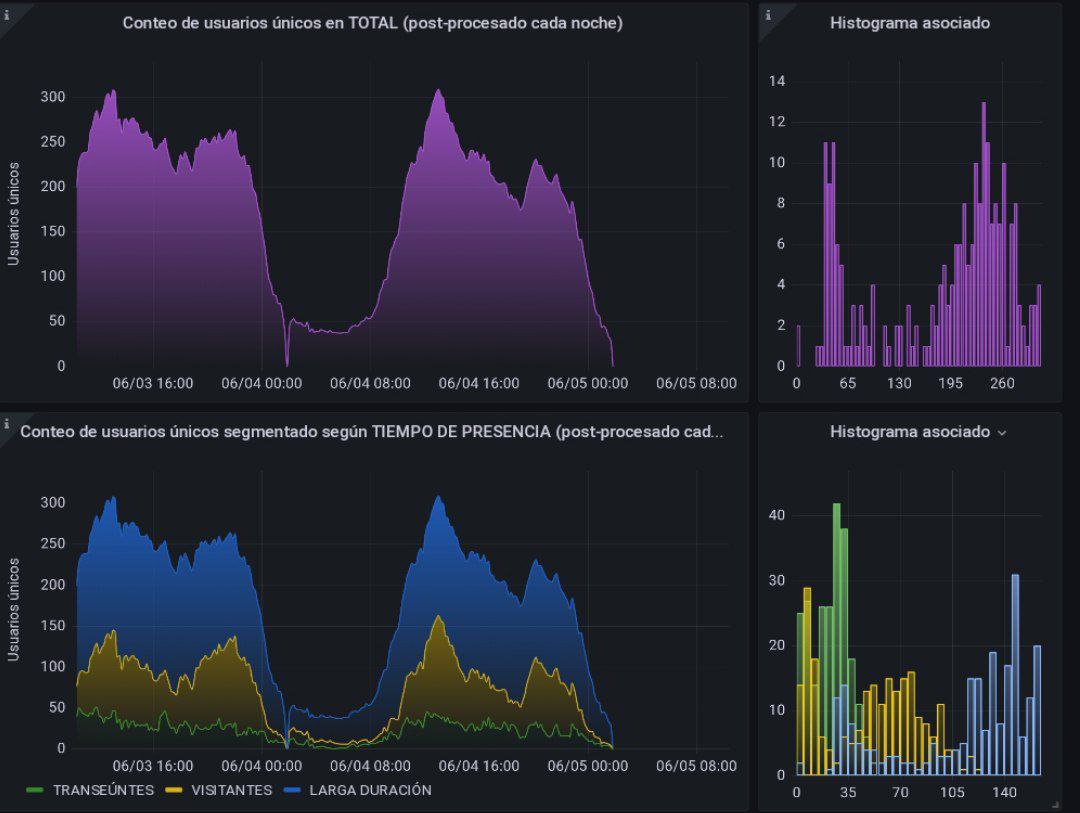The image size is (1080, 813).
Task: Click the '40' y-axis value on lower histogram
Action: 777,515
